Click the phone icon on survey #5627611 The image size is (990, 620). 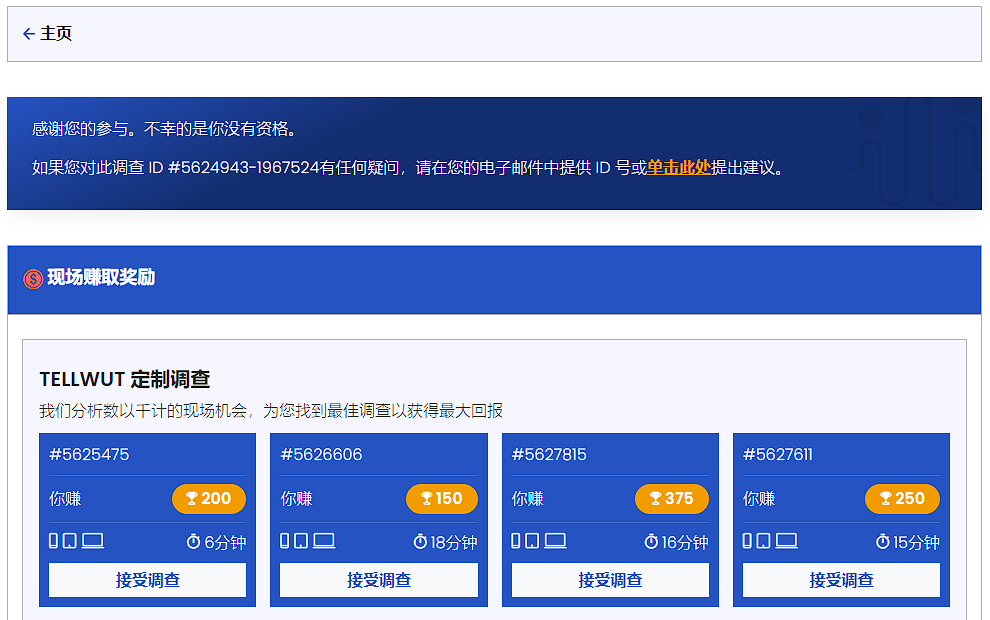coord(748,540)
